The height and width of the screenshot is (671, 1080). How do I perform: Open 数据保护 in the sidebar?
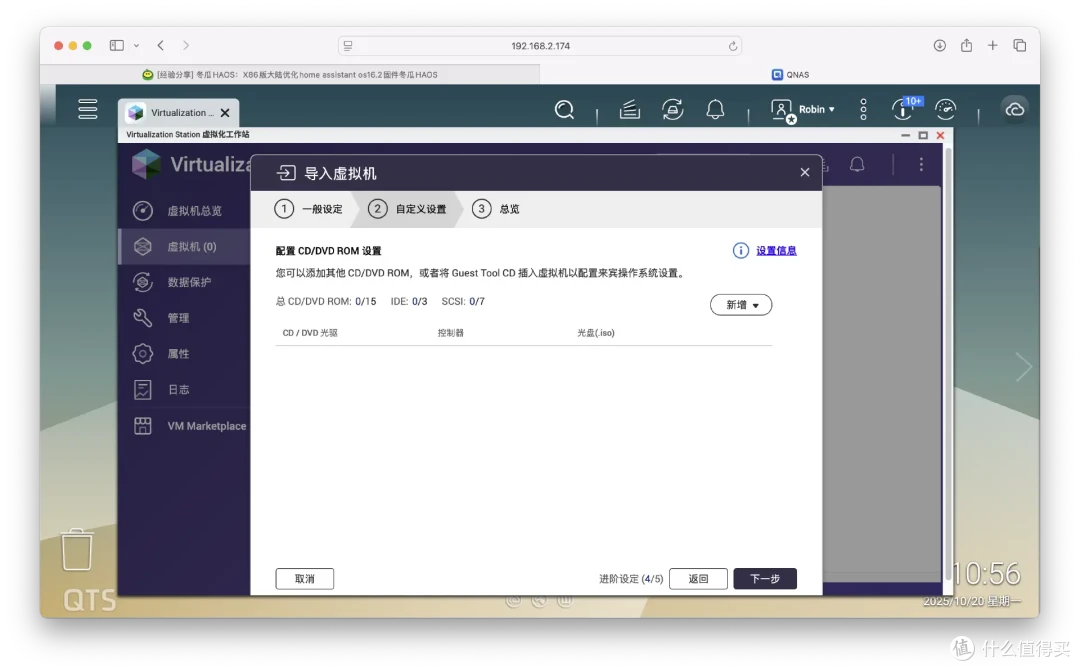[185, 282]
